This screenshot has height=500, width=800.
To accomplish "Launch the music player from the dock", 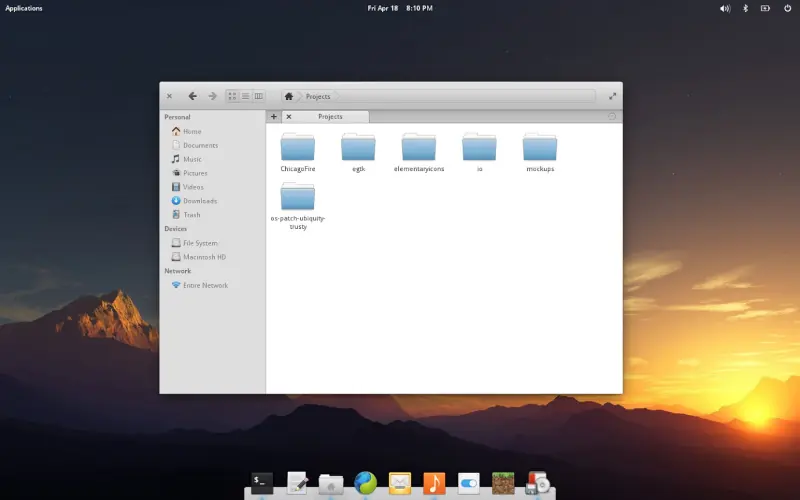I will coord(434,483).
